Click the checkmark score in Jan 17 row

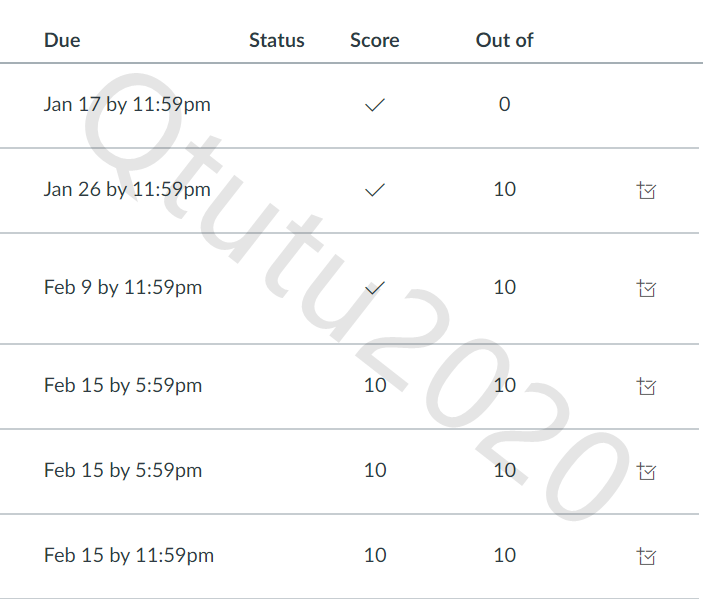375,104
